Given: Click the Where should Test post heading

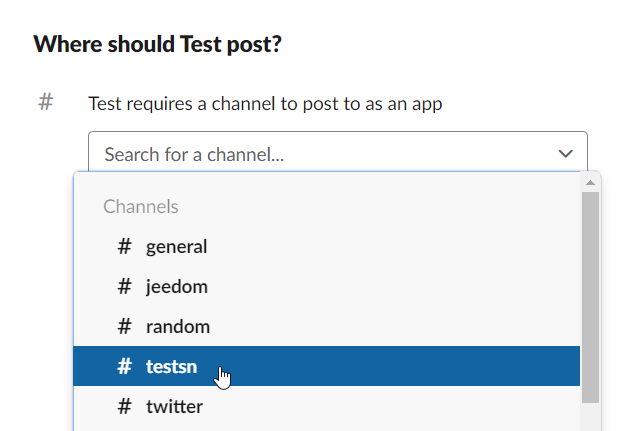Looking at the screenshot, I should click(x=157, y=44).
